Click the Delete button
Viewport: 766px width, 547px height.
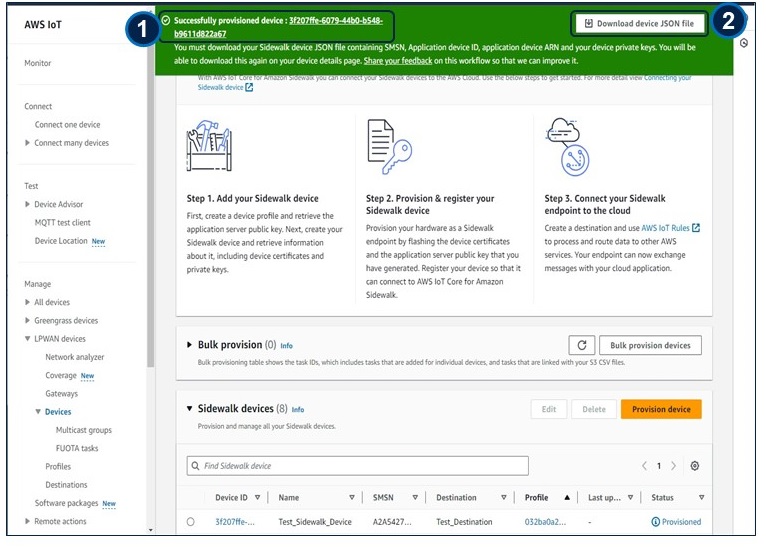point(594,409)
